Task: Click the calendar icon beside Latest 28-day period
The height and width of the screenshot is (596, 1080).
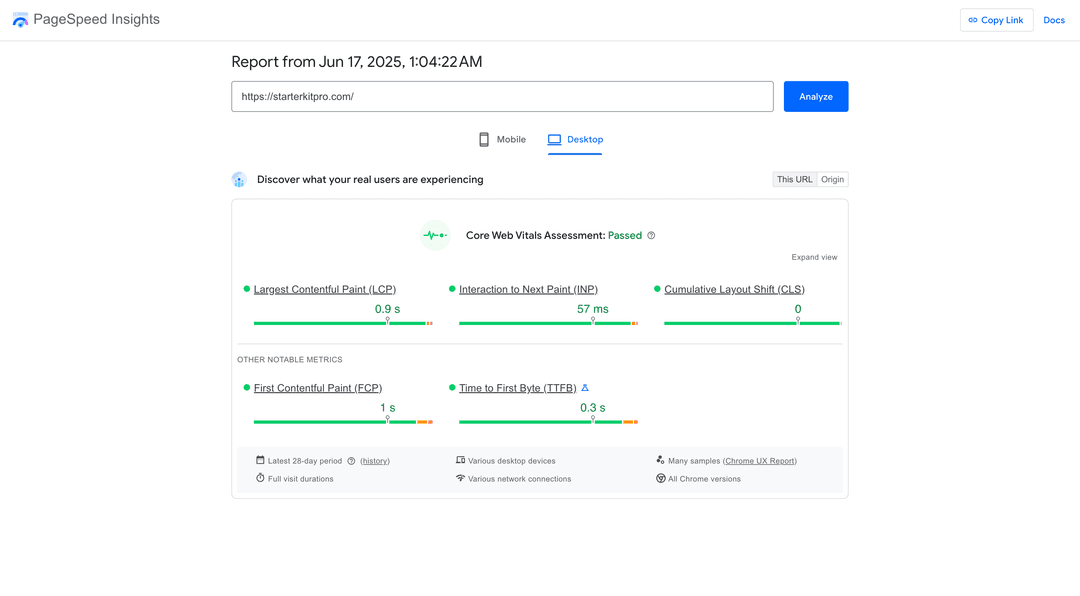Action: tap(260, 460)
